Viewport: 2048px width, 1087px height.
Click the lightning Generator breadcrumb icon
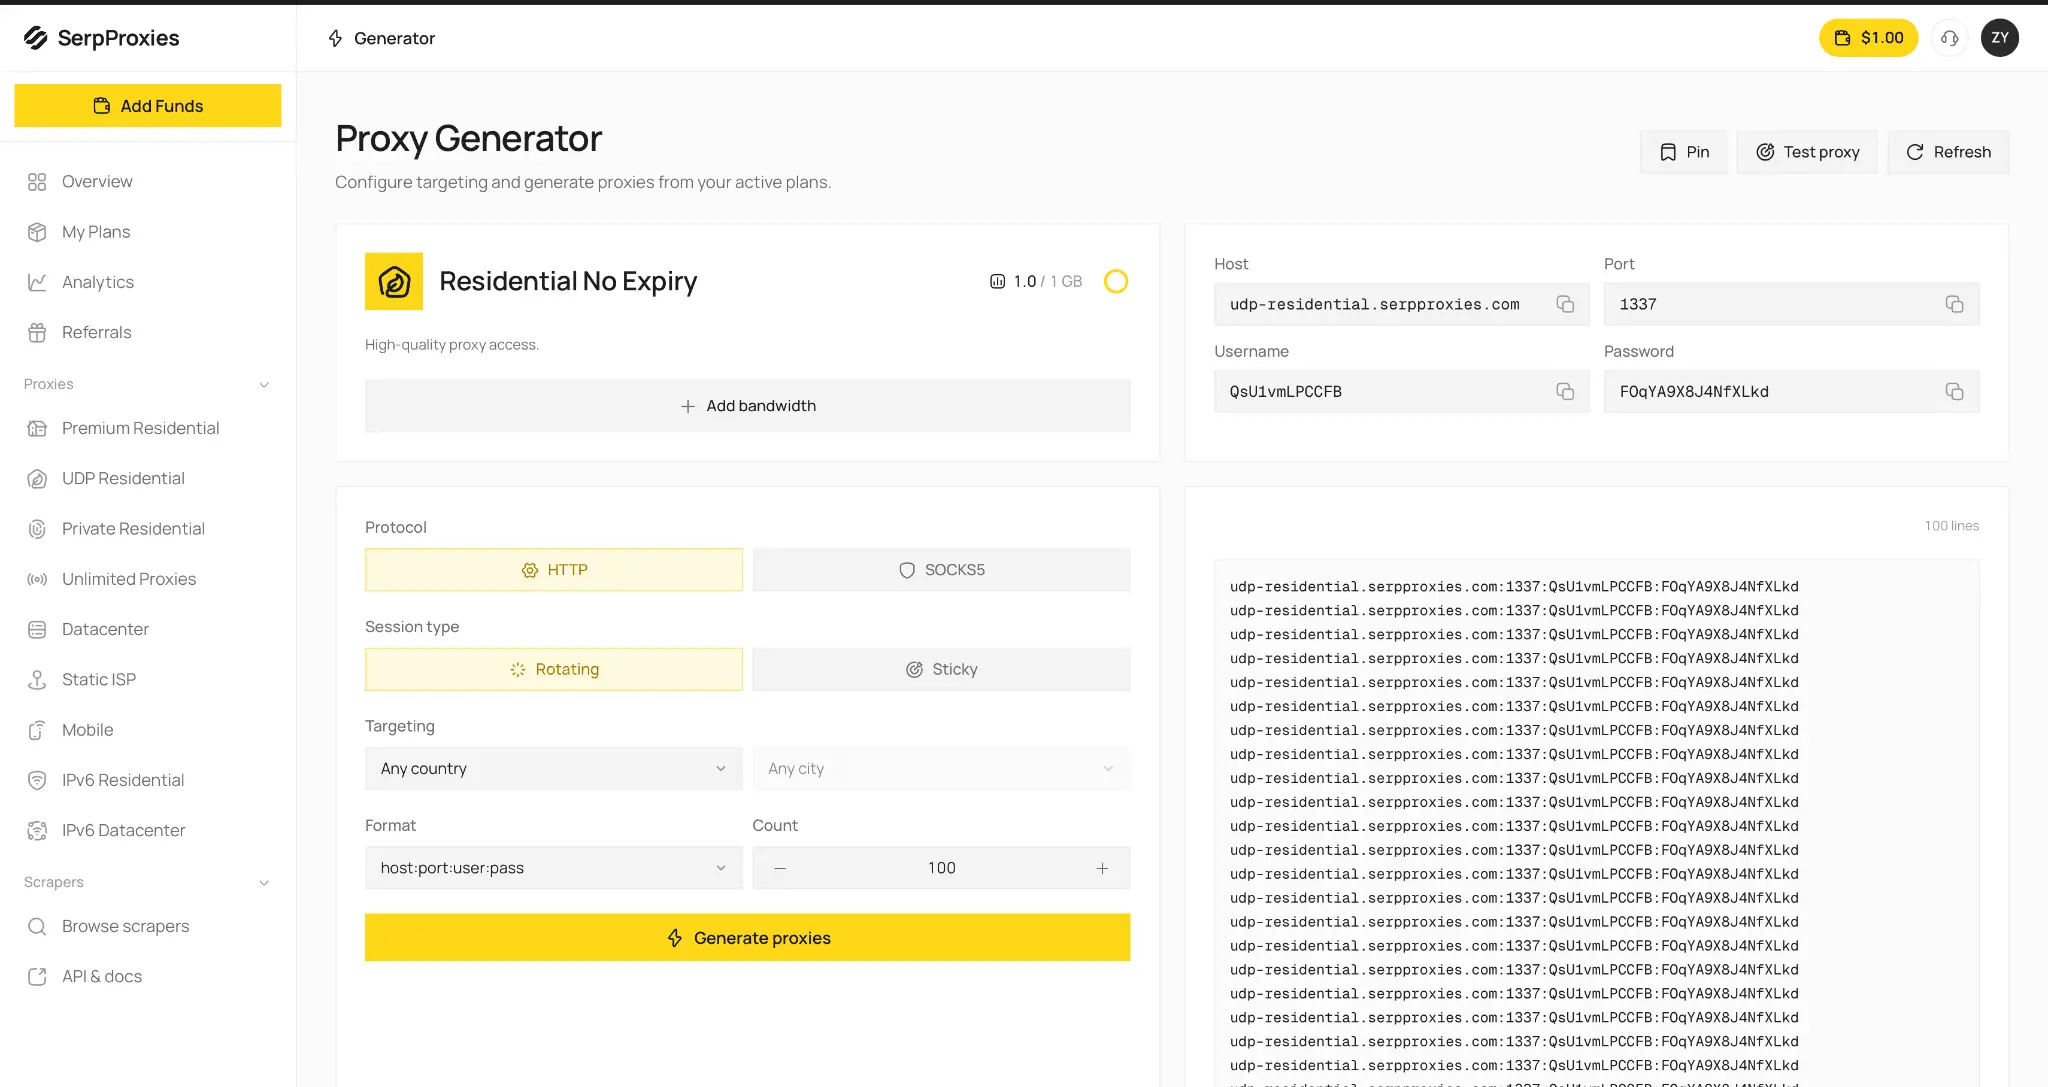tap(335, 38)
